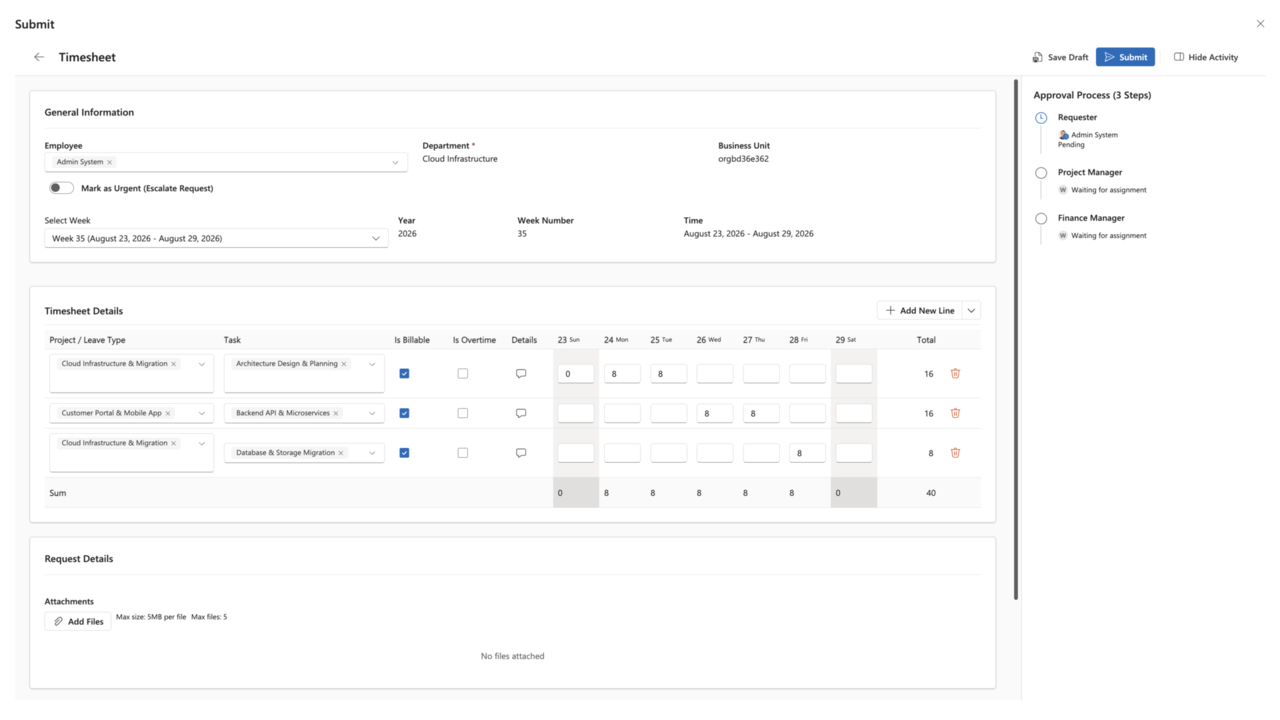
Task: Open Architecture Design & Planning task dropdown
Action: tap(372, 364)
